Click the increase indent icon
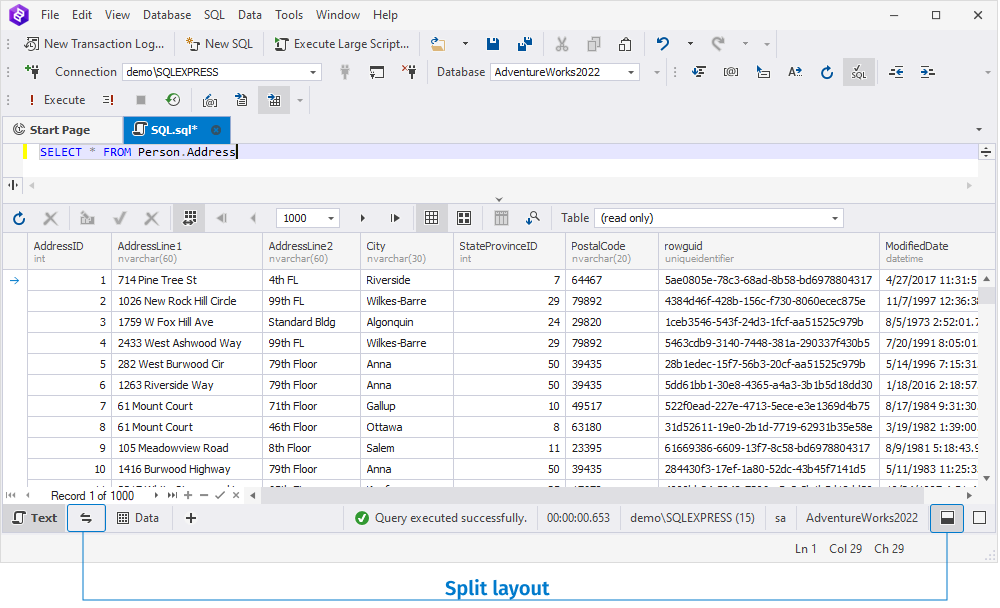1000x608 pixels. coord(927,72)
